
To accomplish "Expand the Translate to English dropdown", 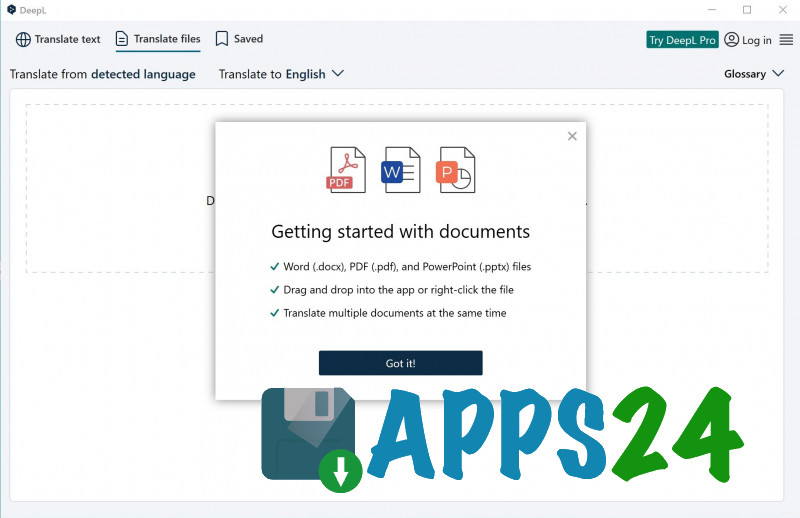I will [x=281, y=74].
